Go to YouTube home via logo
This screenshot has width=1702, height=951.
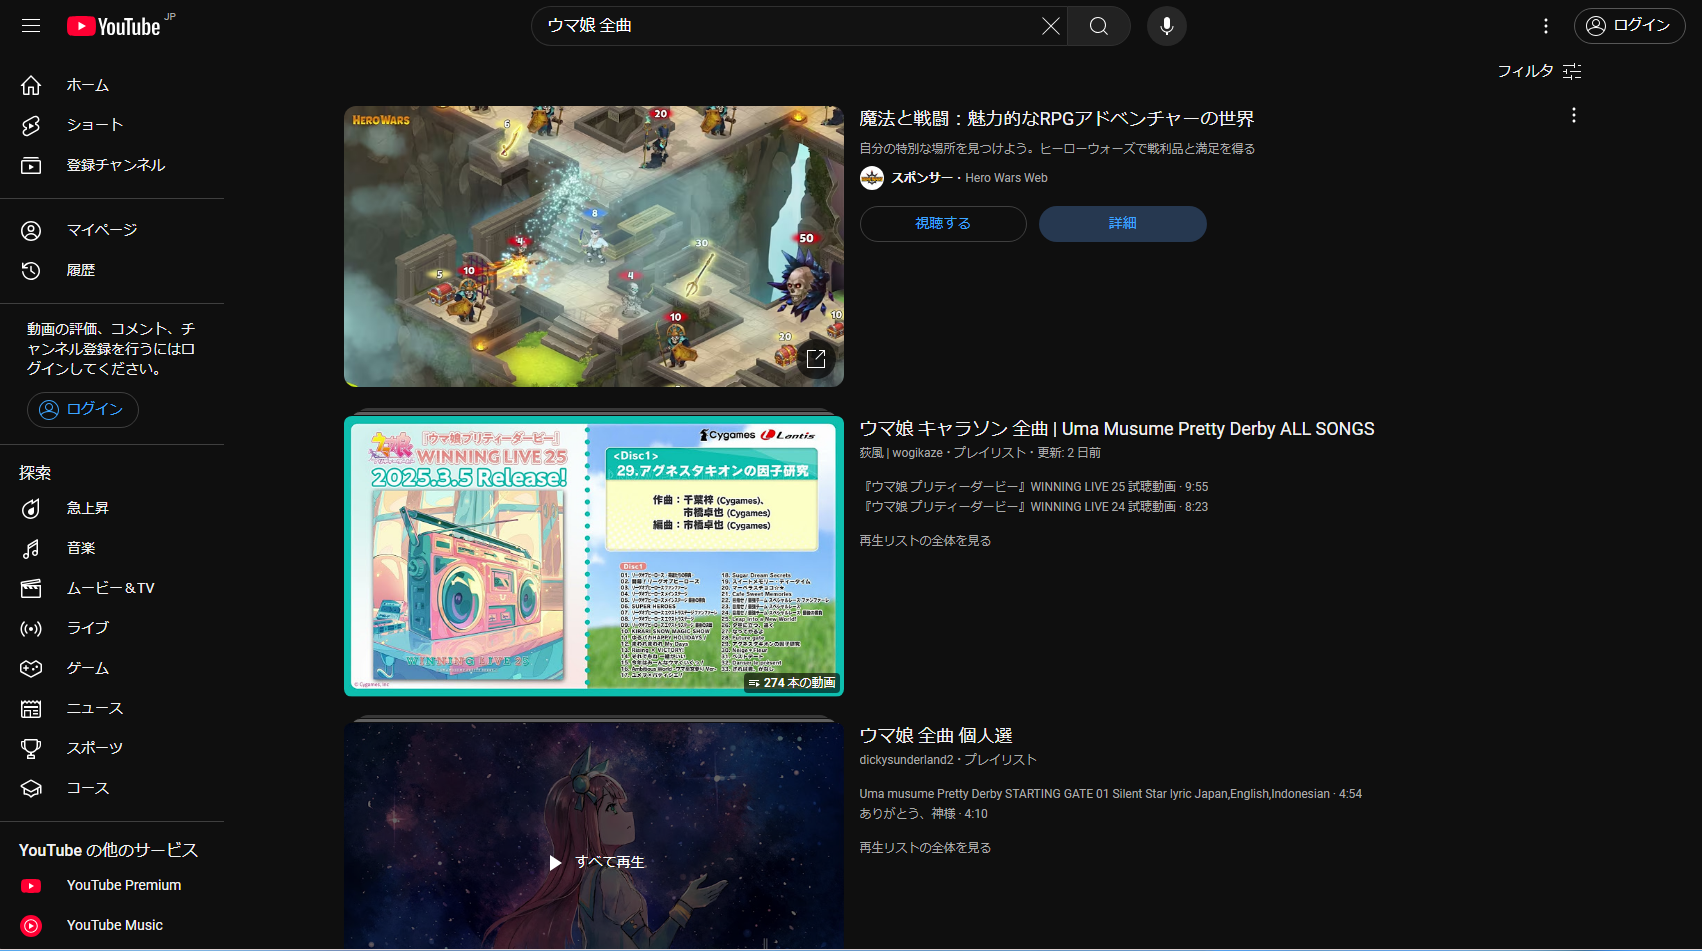click(114, 26)
